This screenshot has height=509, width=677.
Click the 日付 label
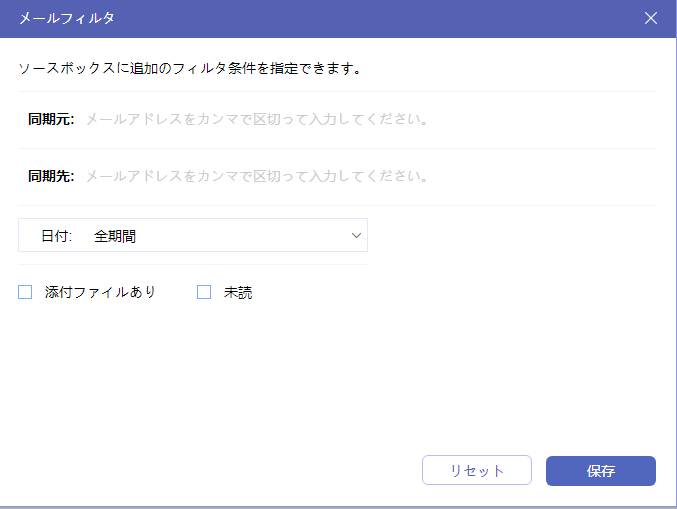pos(57,236)
